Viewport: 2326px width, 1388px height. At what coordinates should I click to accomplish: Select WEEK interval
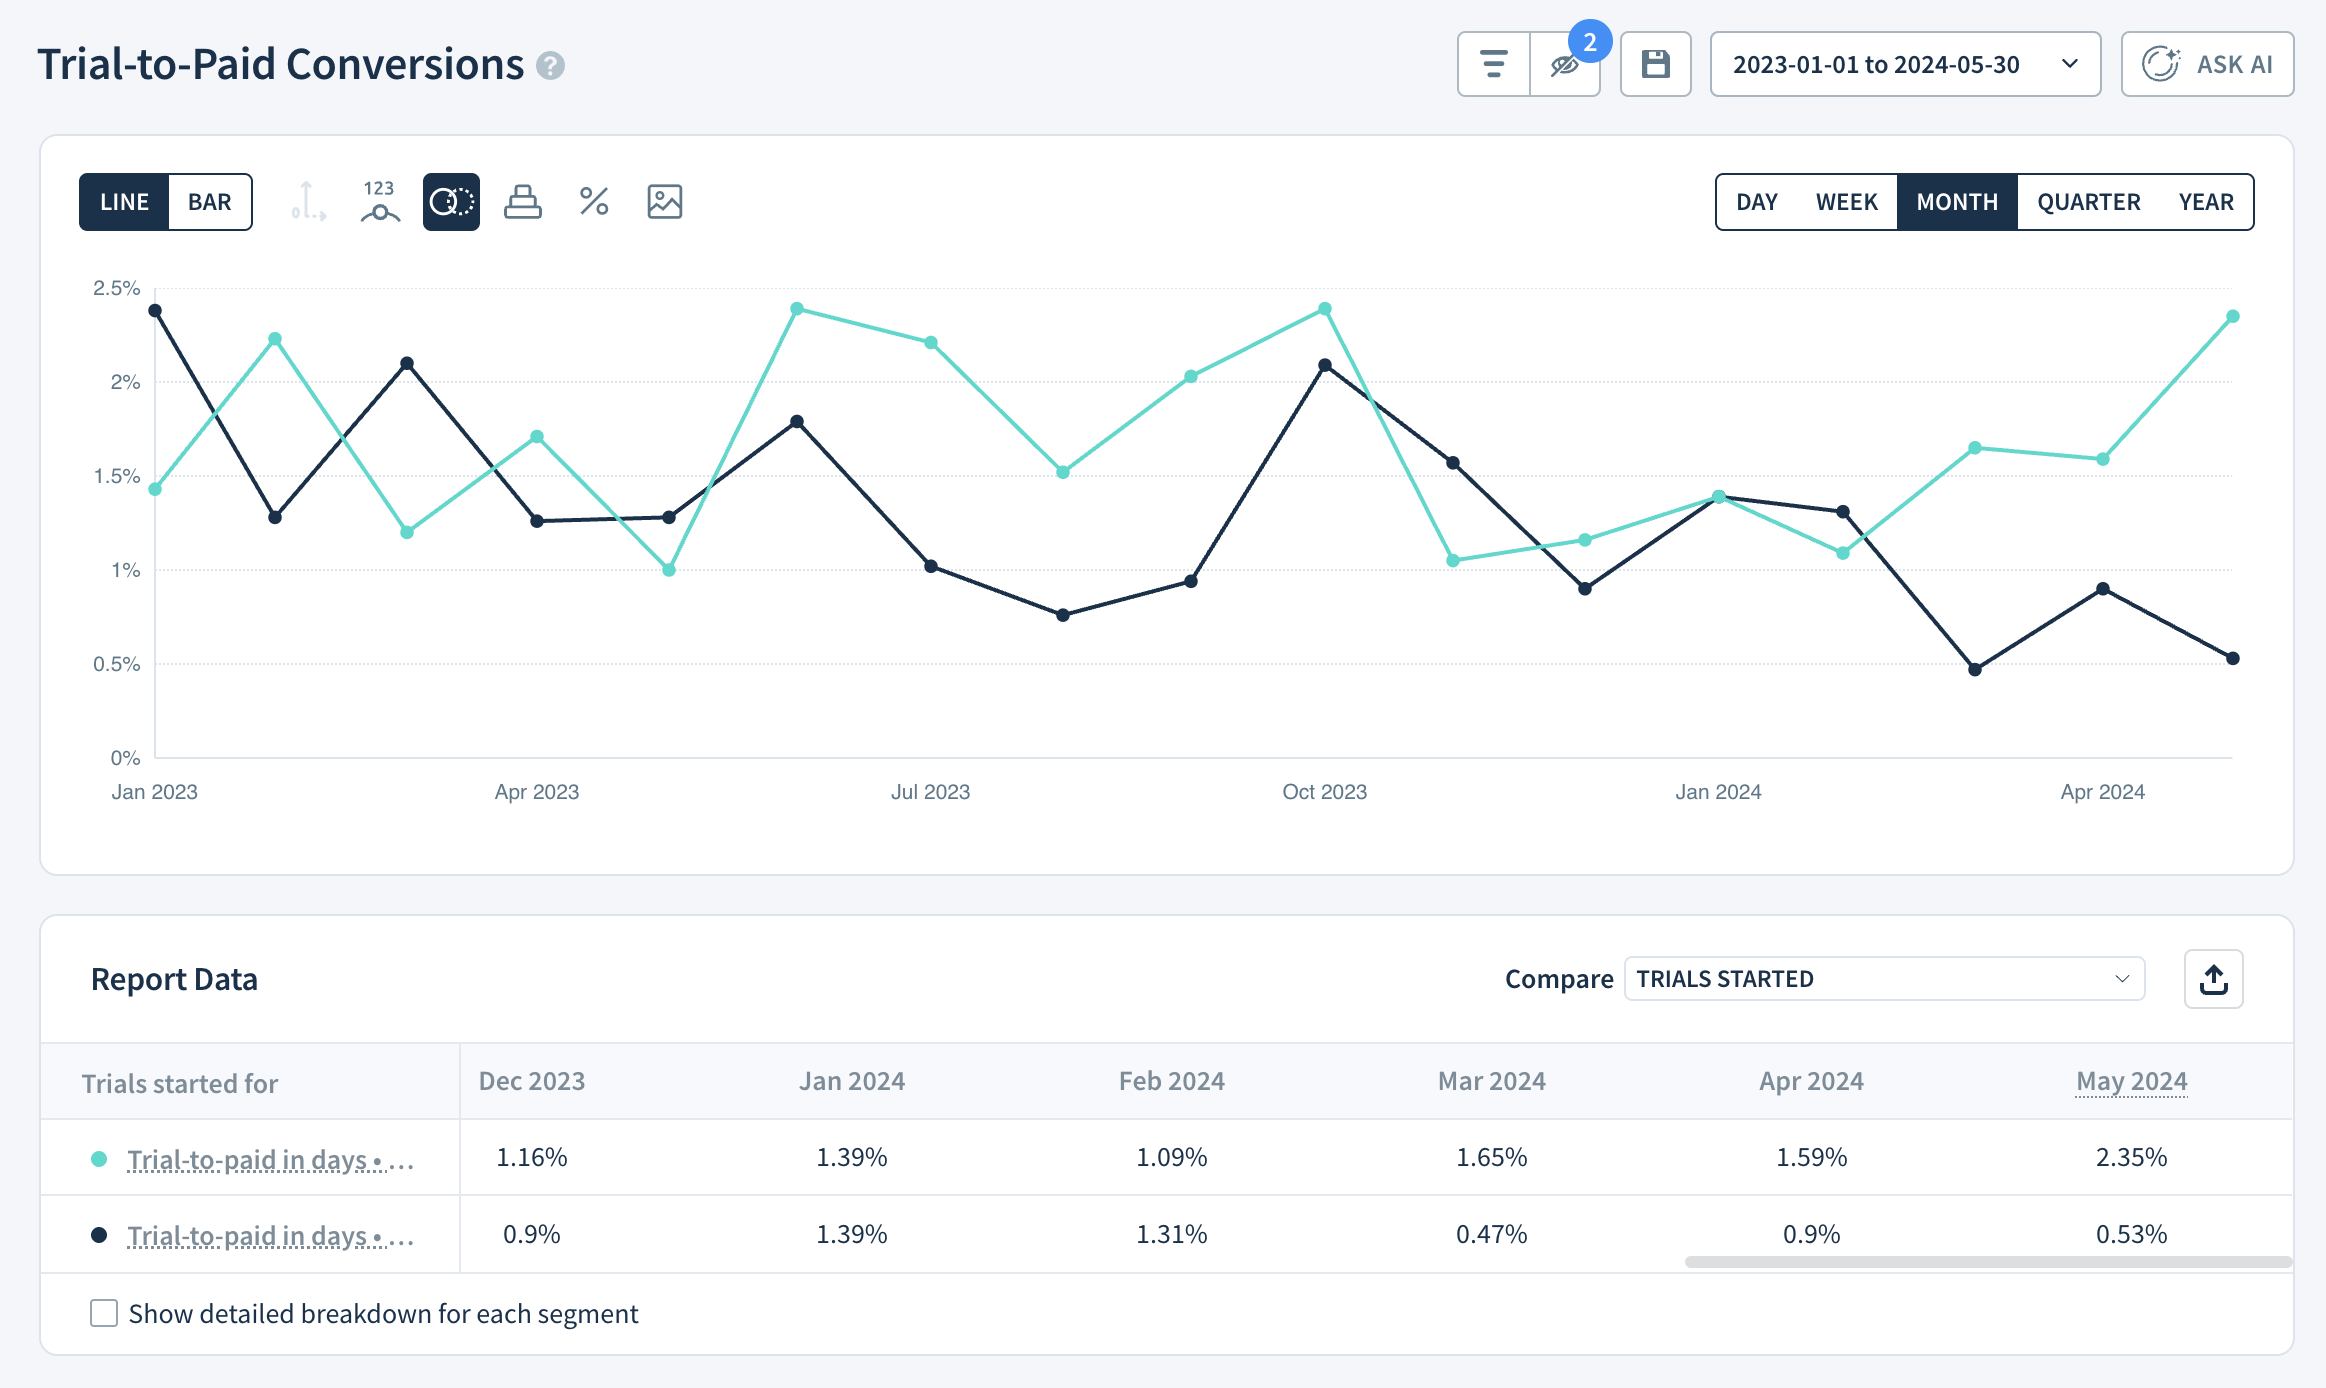point(1846,202)
